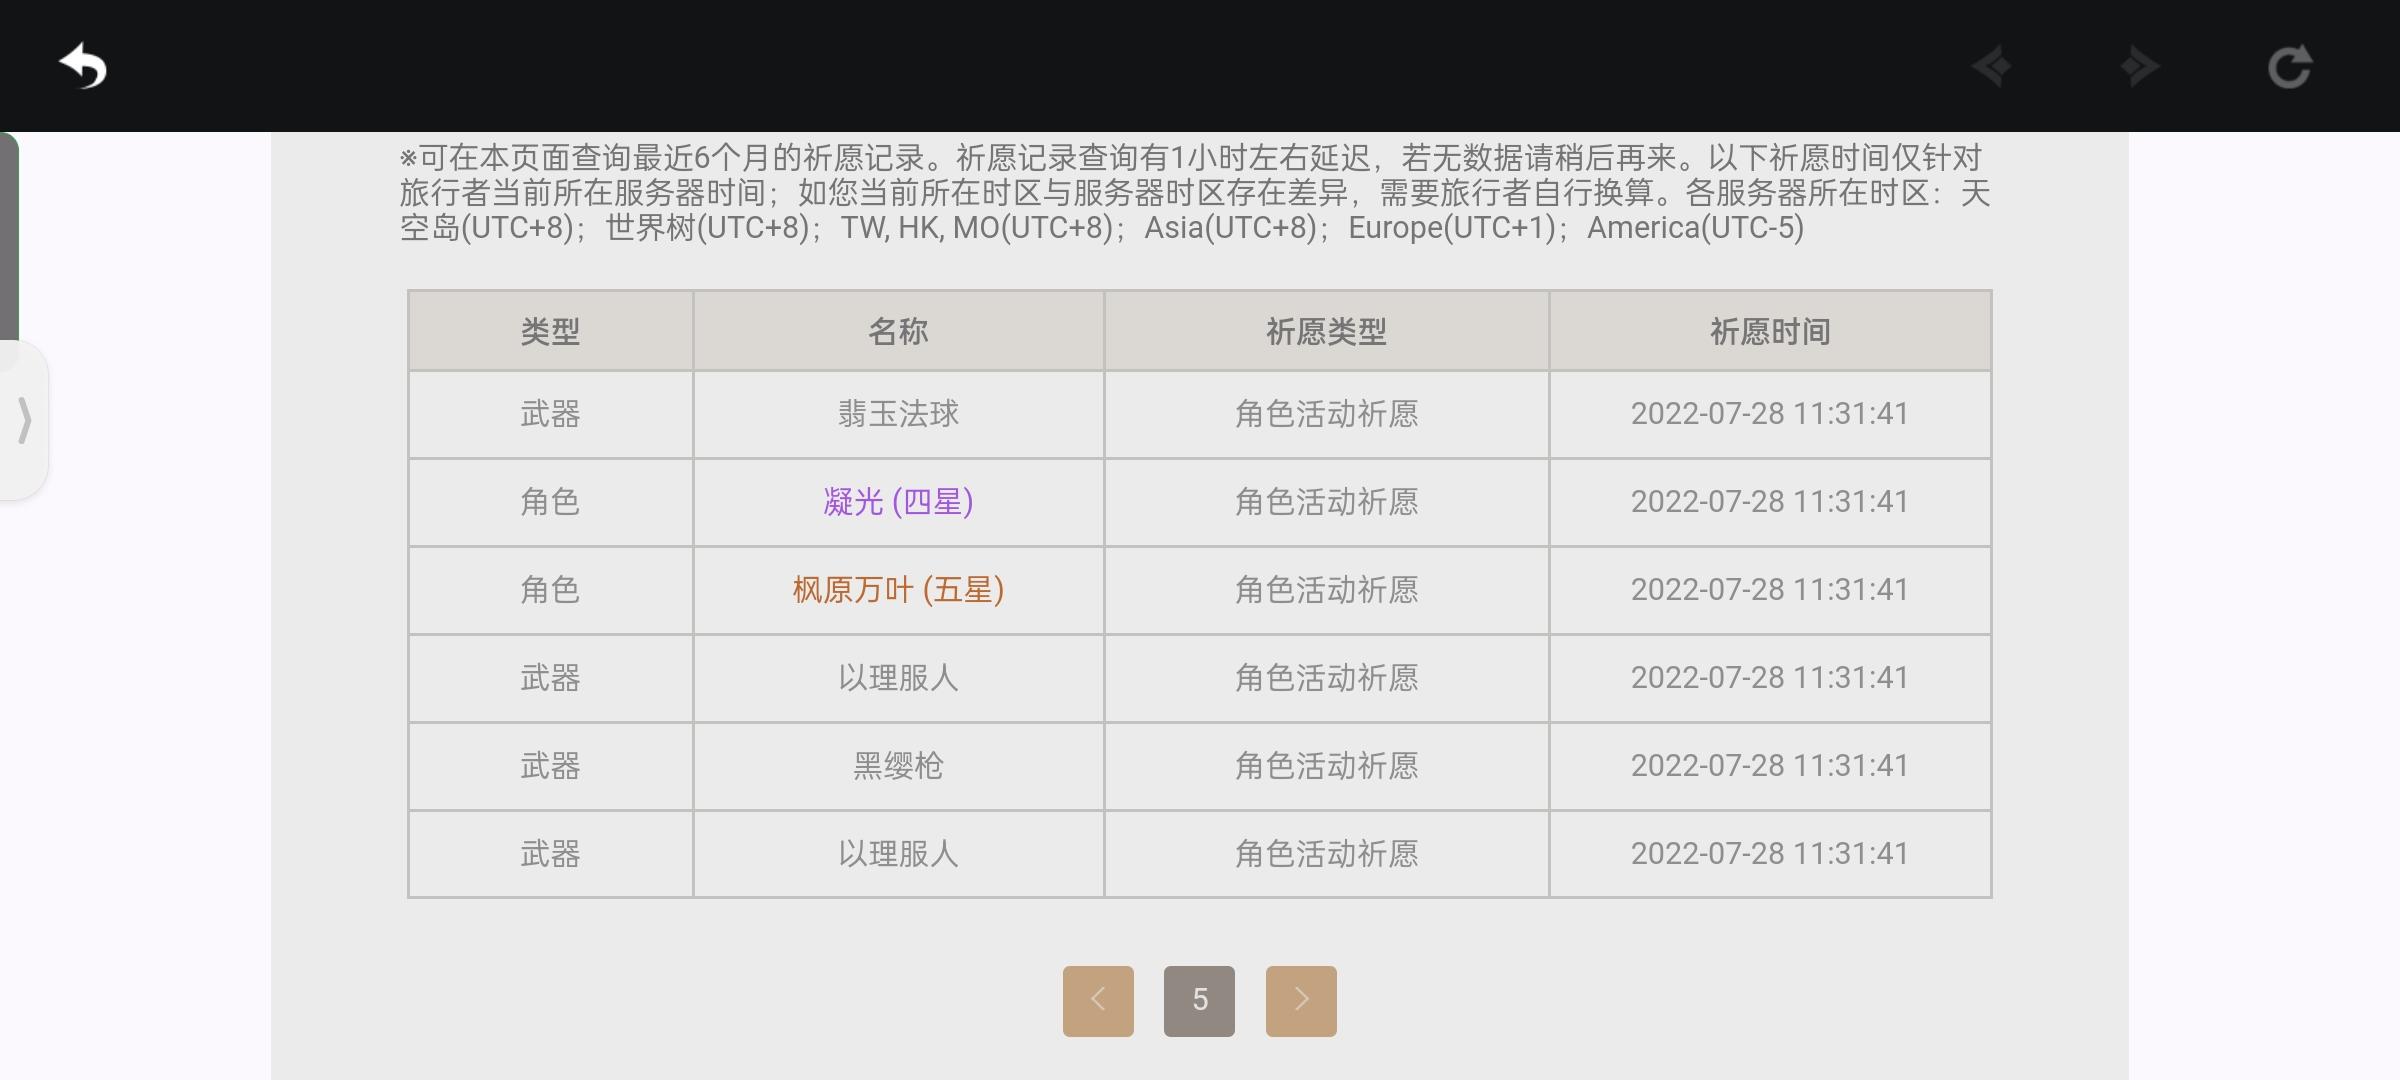Click the current page number 5

[1199, 1000]
